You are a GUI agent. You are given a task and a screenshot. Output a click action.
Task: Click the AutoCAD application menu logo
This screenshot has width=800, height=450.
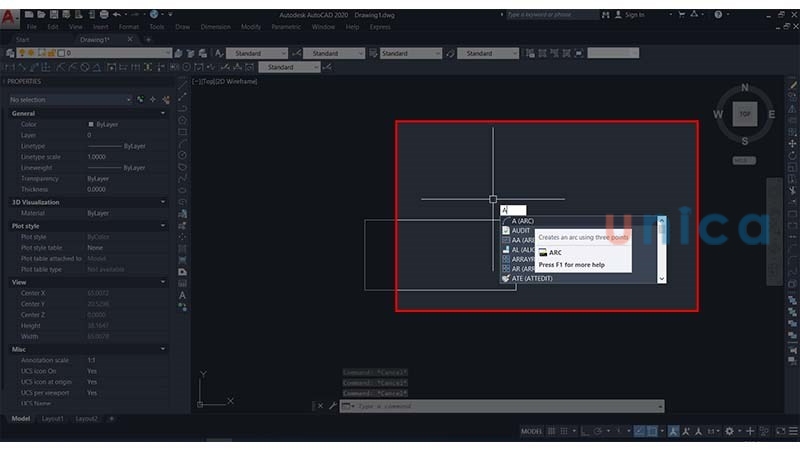click(9, 17)
